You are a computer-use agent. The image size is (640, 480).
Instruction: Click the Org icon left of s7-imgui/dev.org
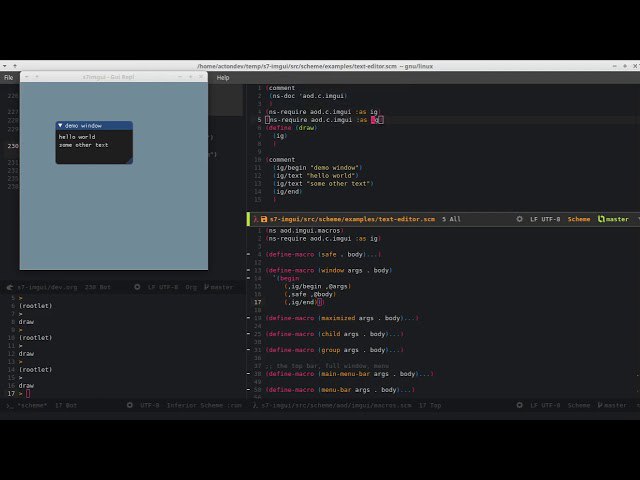click(10, 287)
